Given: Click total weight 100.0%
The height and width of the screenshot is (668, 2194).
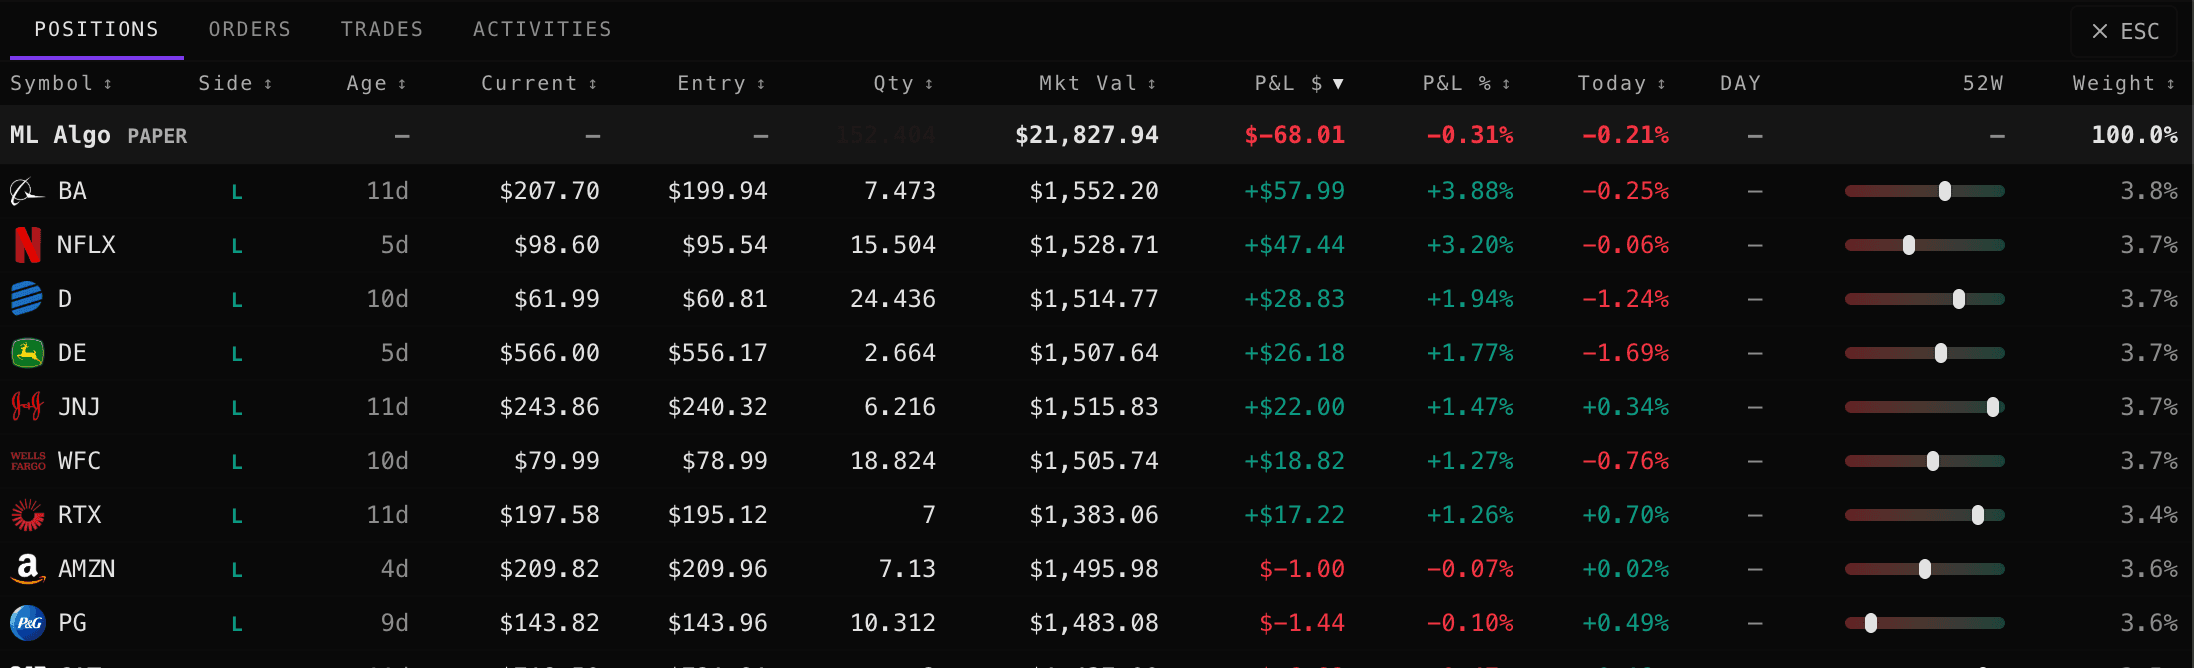Looking at the screenshot, I should point(2135,135).
